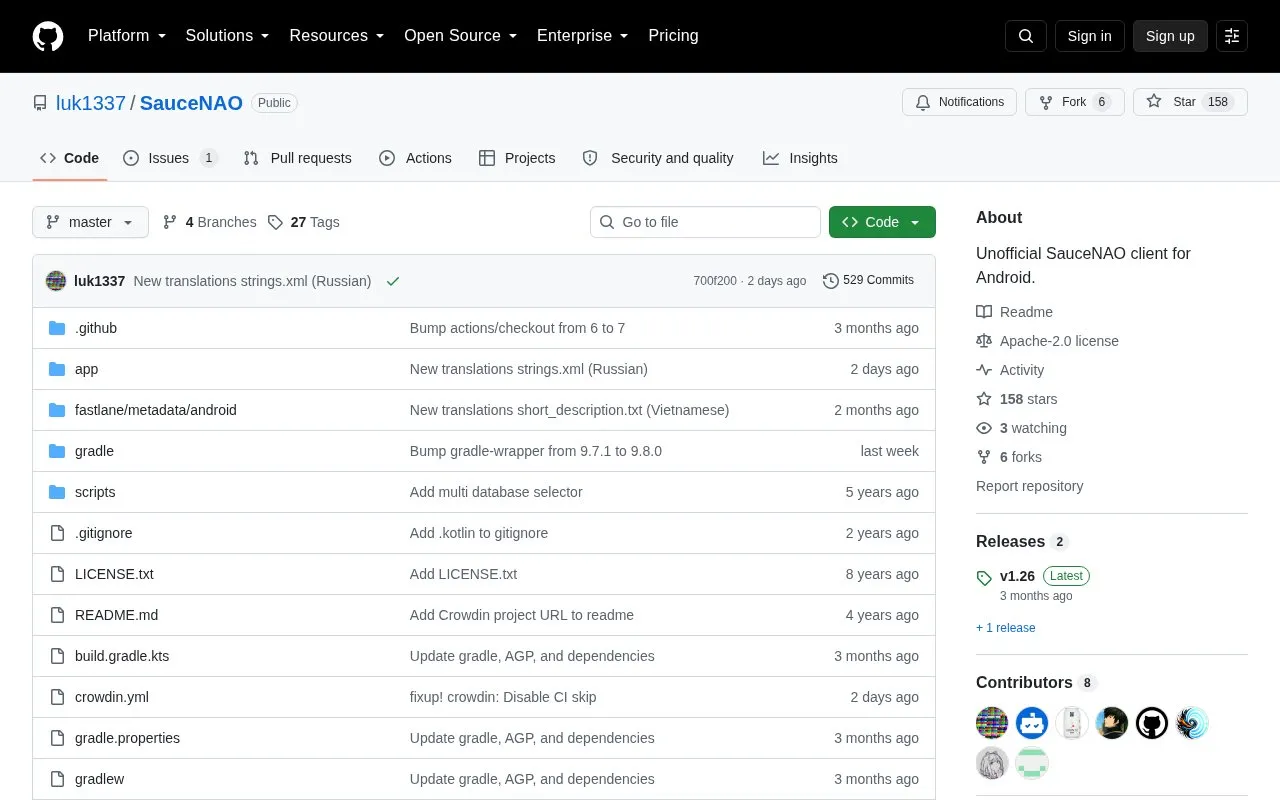Click the v1.26 release tag icon
Viewport: 1280px width, 800px height.
[984, 577]
